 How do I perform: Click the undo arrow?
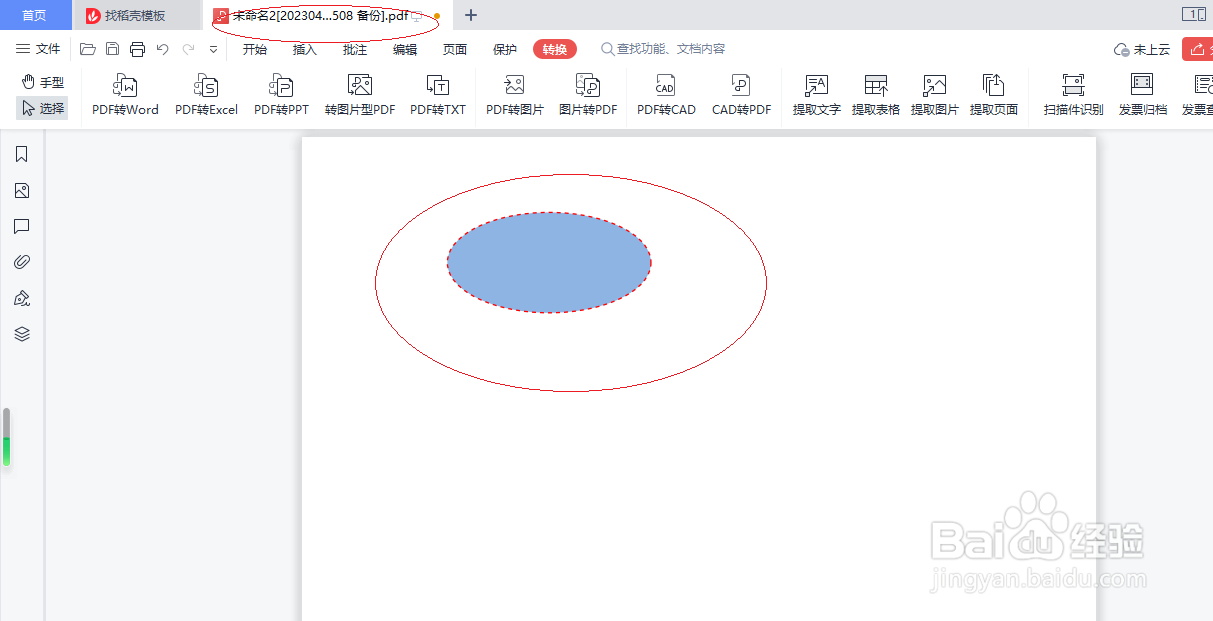pyautogui.click(x=163, y=49)
